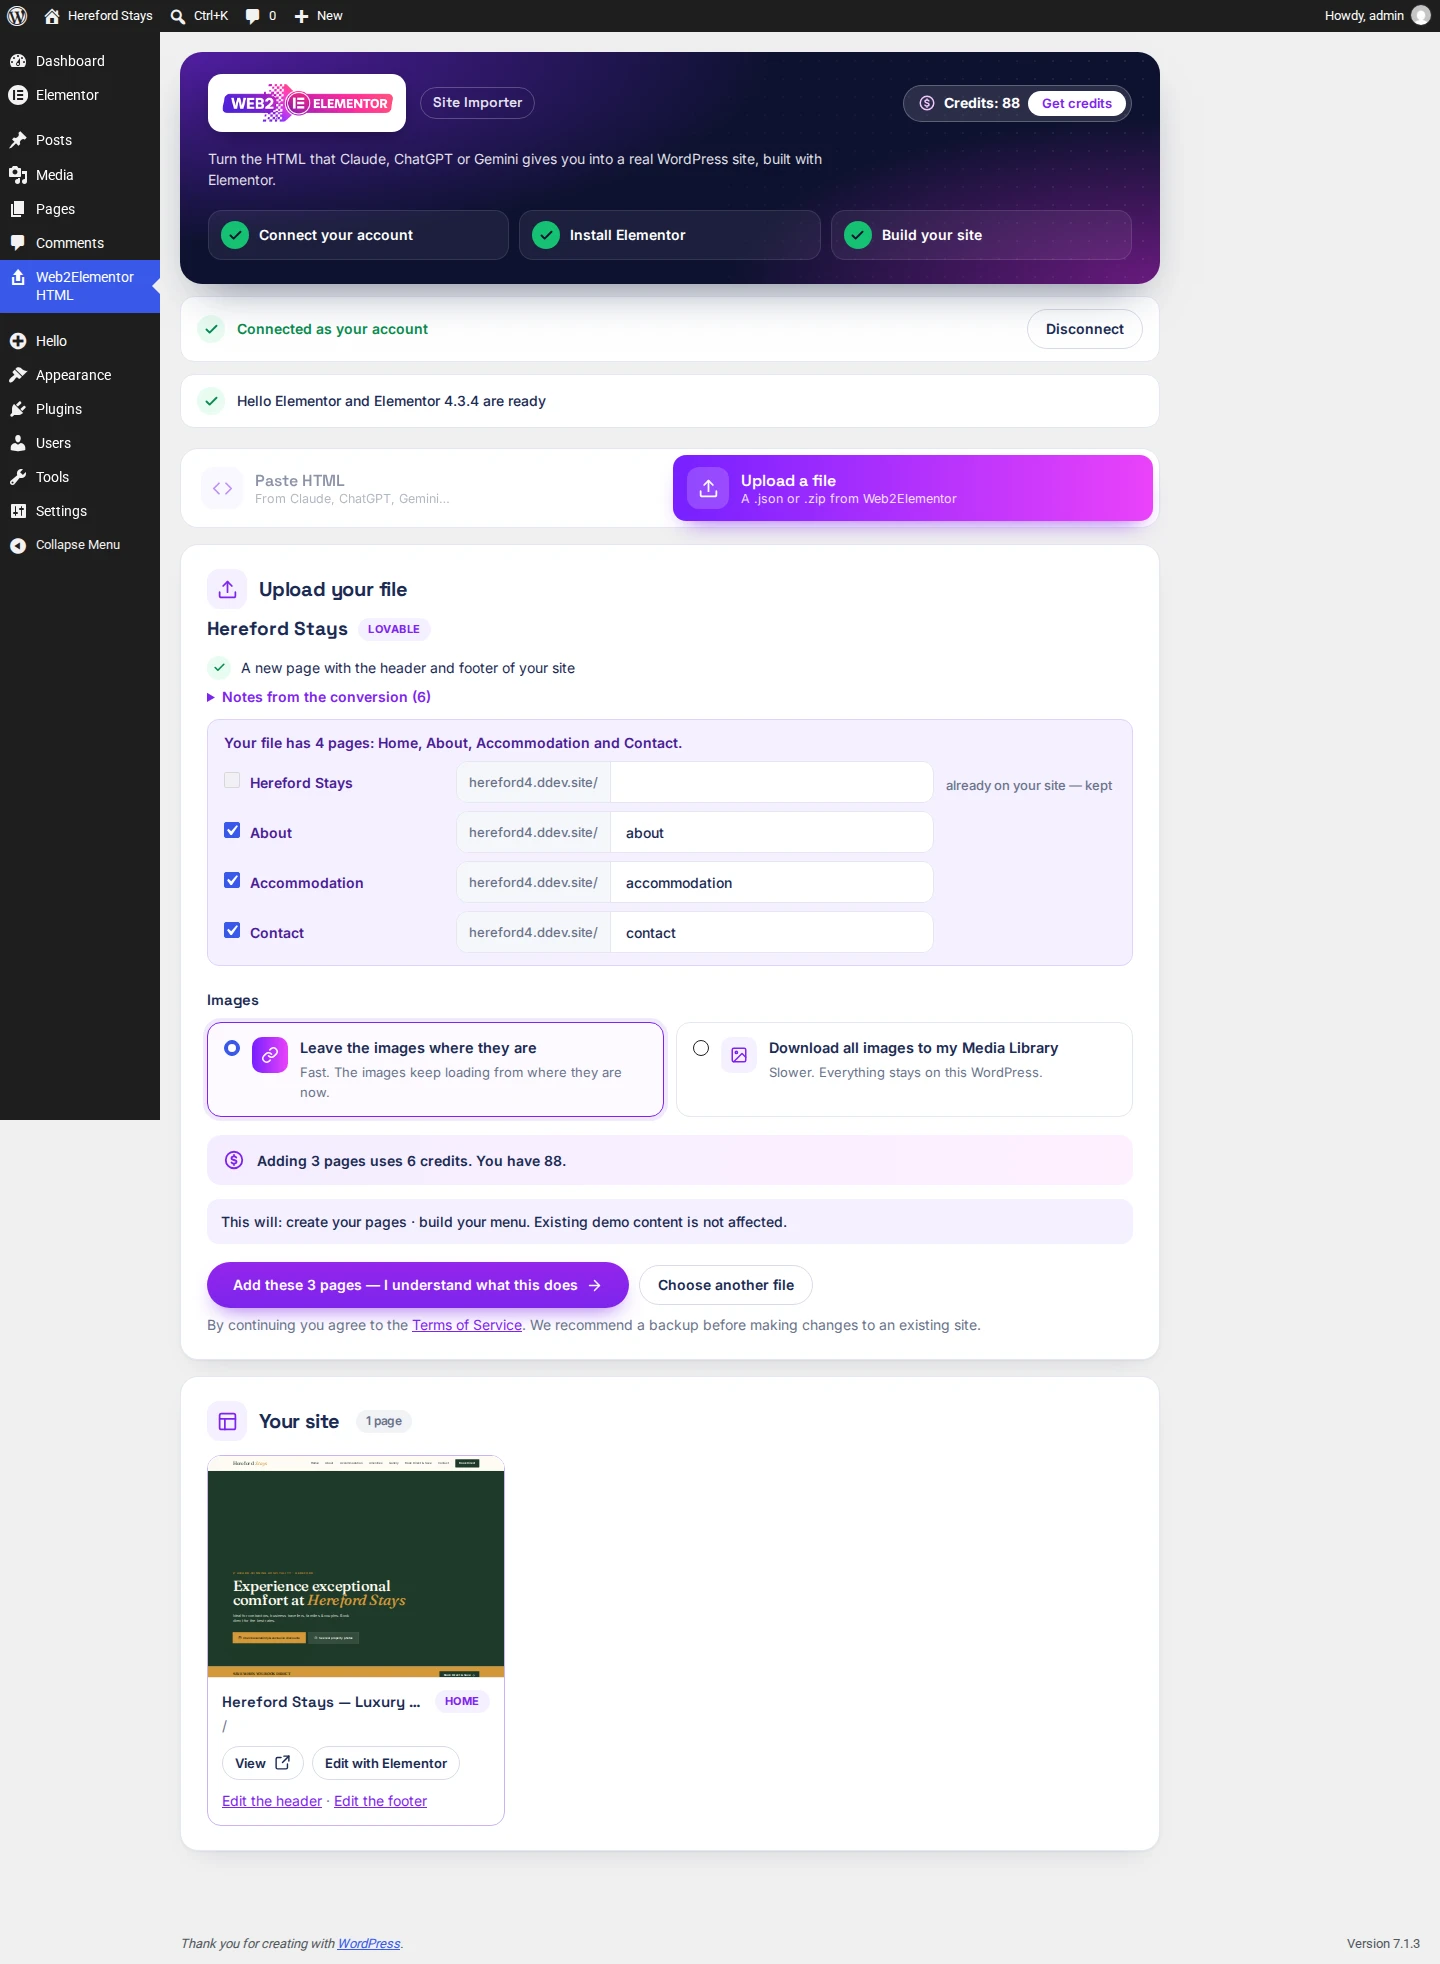1440x1964 pixels.
Task: Open admin user avatar
Action: (x=1420, y=16)
